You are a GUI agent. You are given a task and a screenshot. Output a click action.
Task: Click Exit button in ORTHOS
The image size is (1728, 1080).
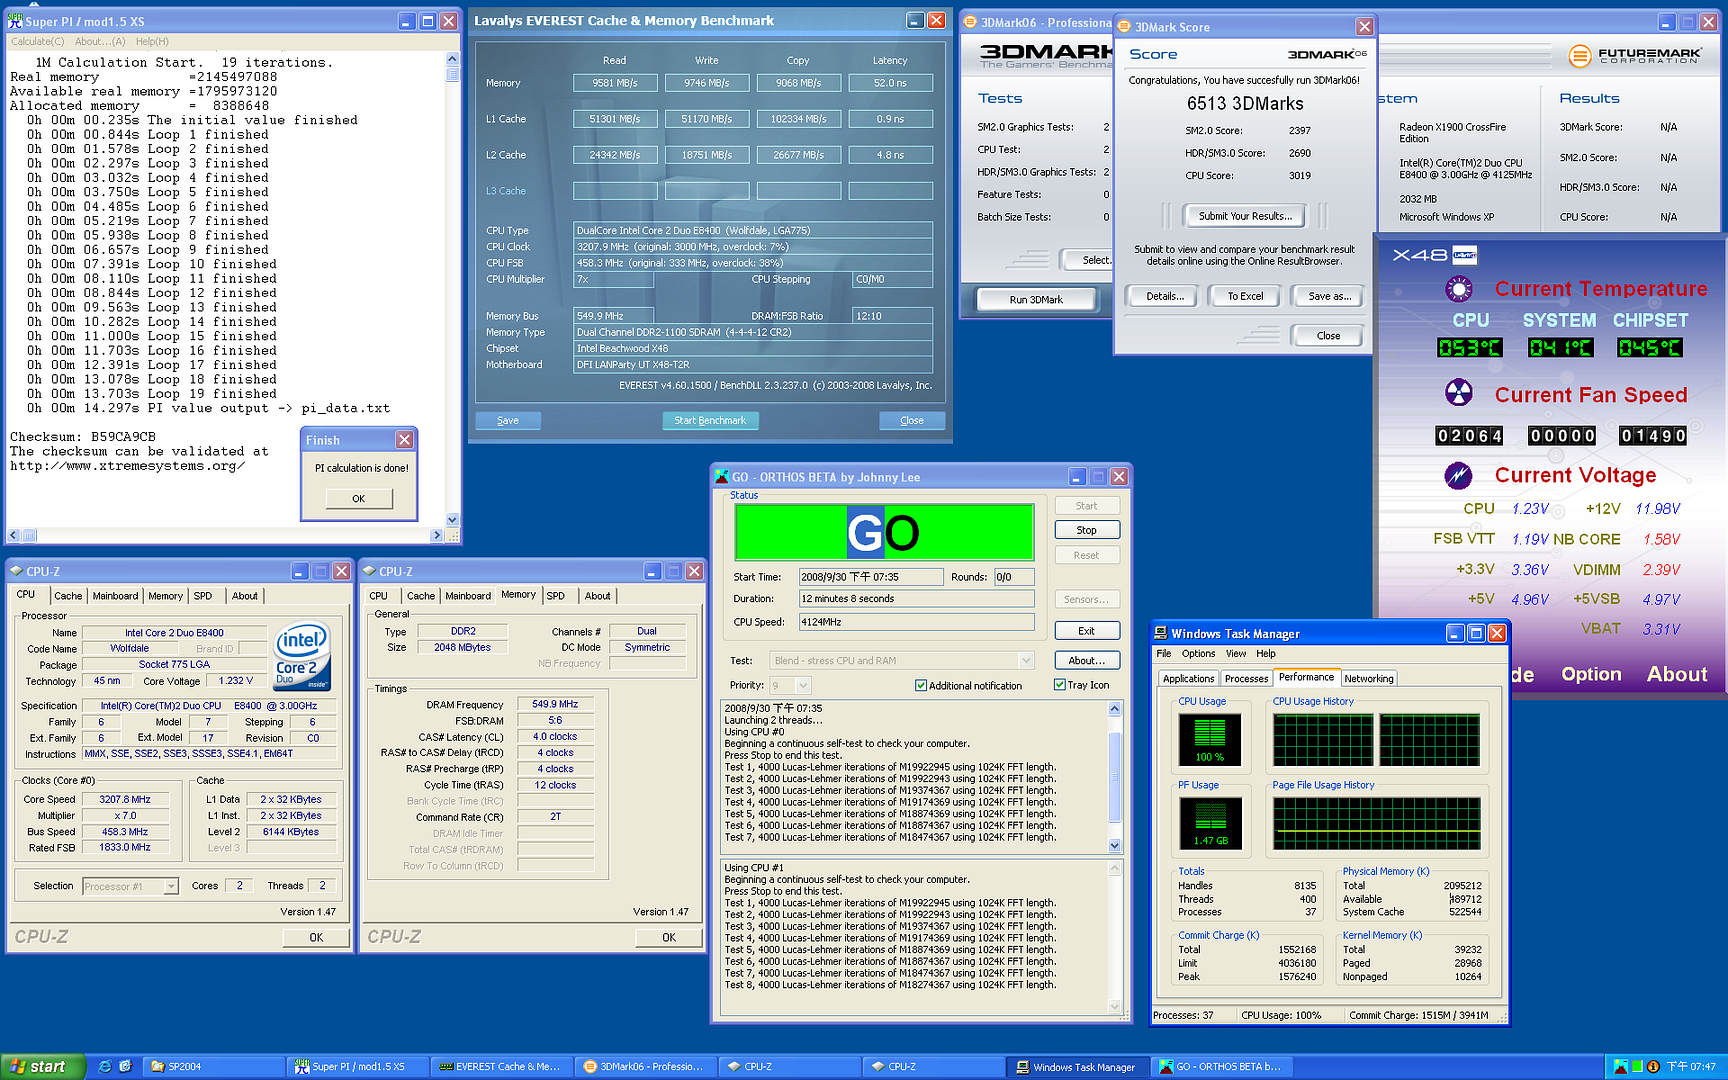tap(1086, 631)
